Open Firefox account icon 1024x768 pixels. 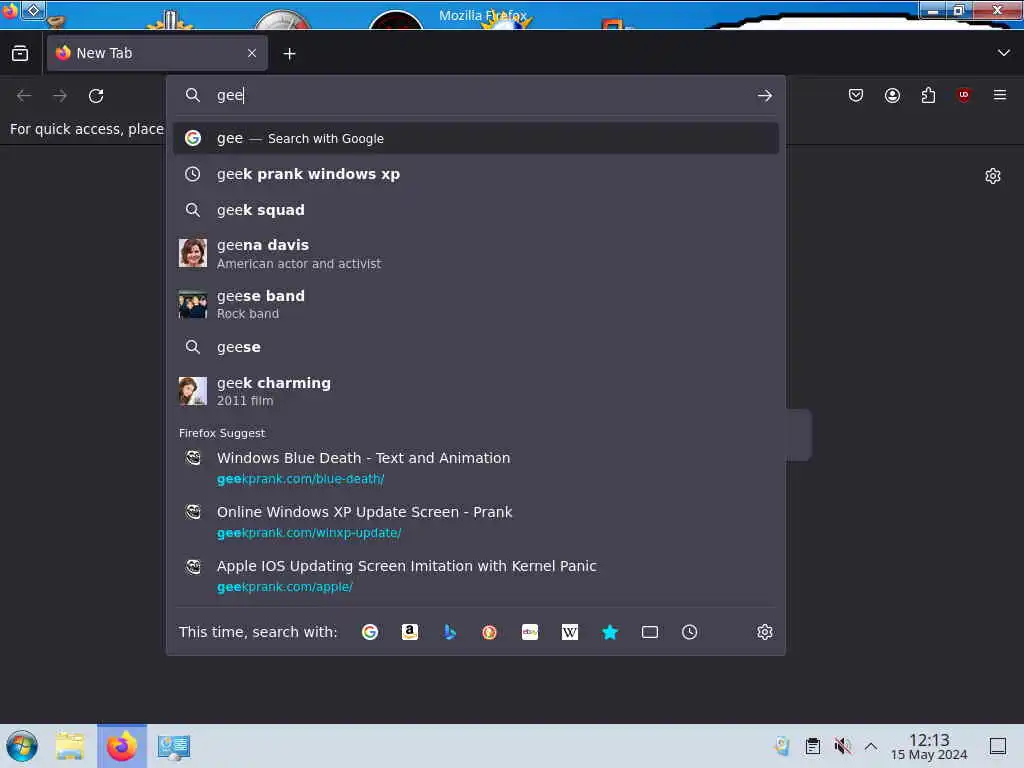(892, 95)
